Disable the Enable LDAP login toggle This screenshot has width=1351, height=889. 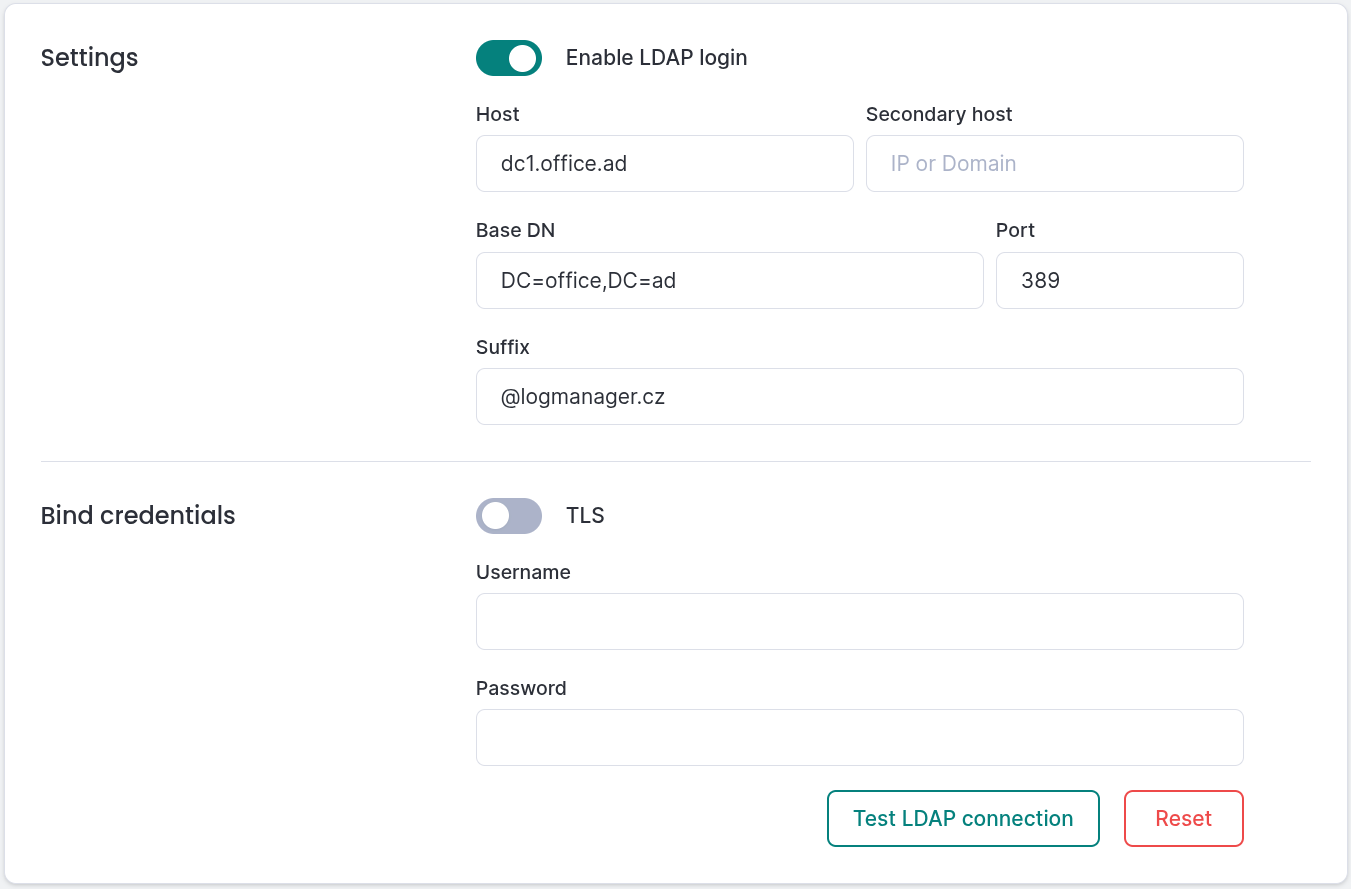coord(508,58)
